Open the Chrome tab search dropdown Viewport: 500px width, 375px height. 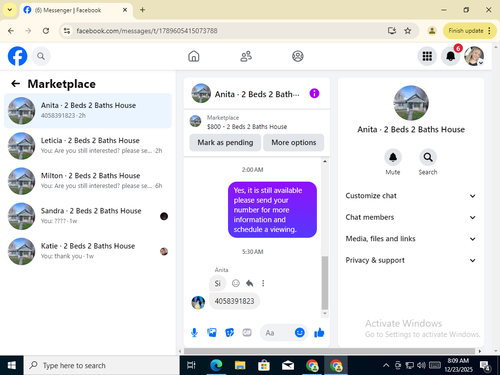point(10,10)
